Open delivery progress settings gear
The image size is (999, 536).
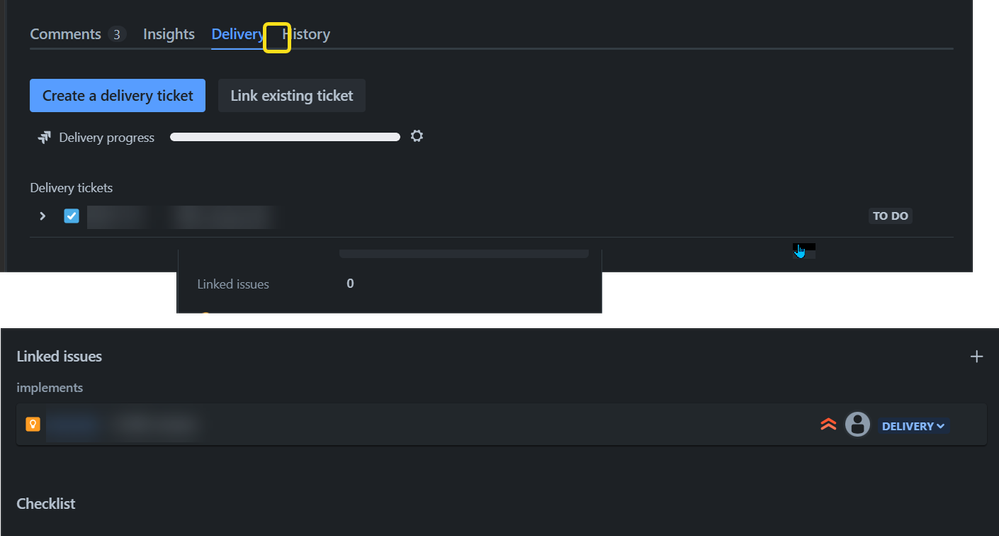(x=417, y=136)
